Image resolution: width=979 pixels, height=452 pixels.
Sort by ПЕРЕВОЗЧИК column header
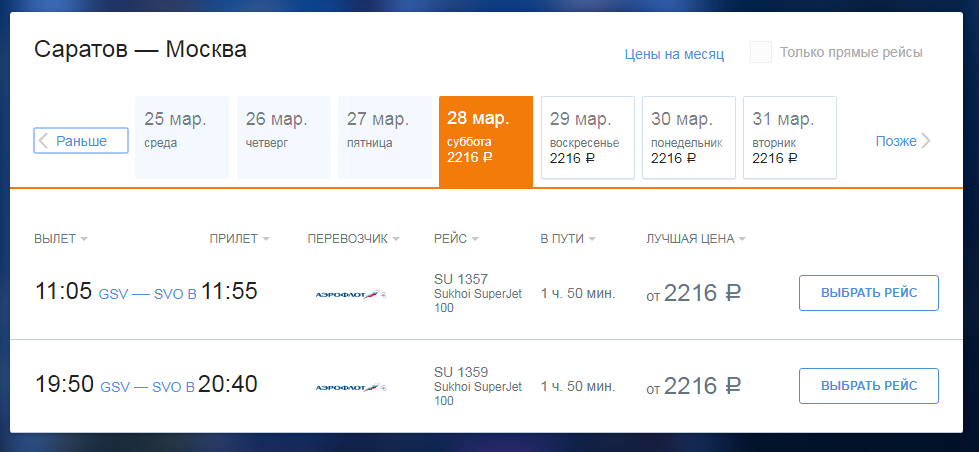(353, 239)
